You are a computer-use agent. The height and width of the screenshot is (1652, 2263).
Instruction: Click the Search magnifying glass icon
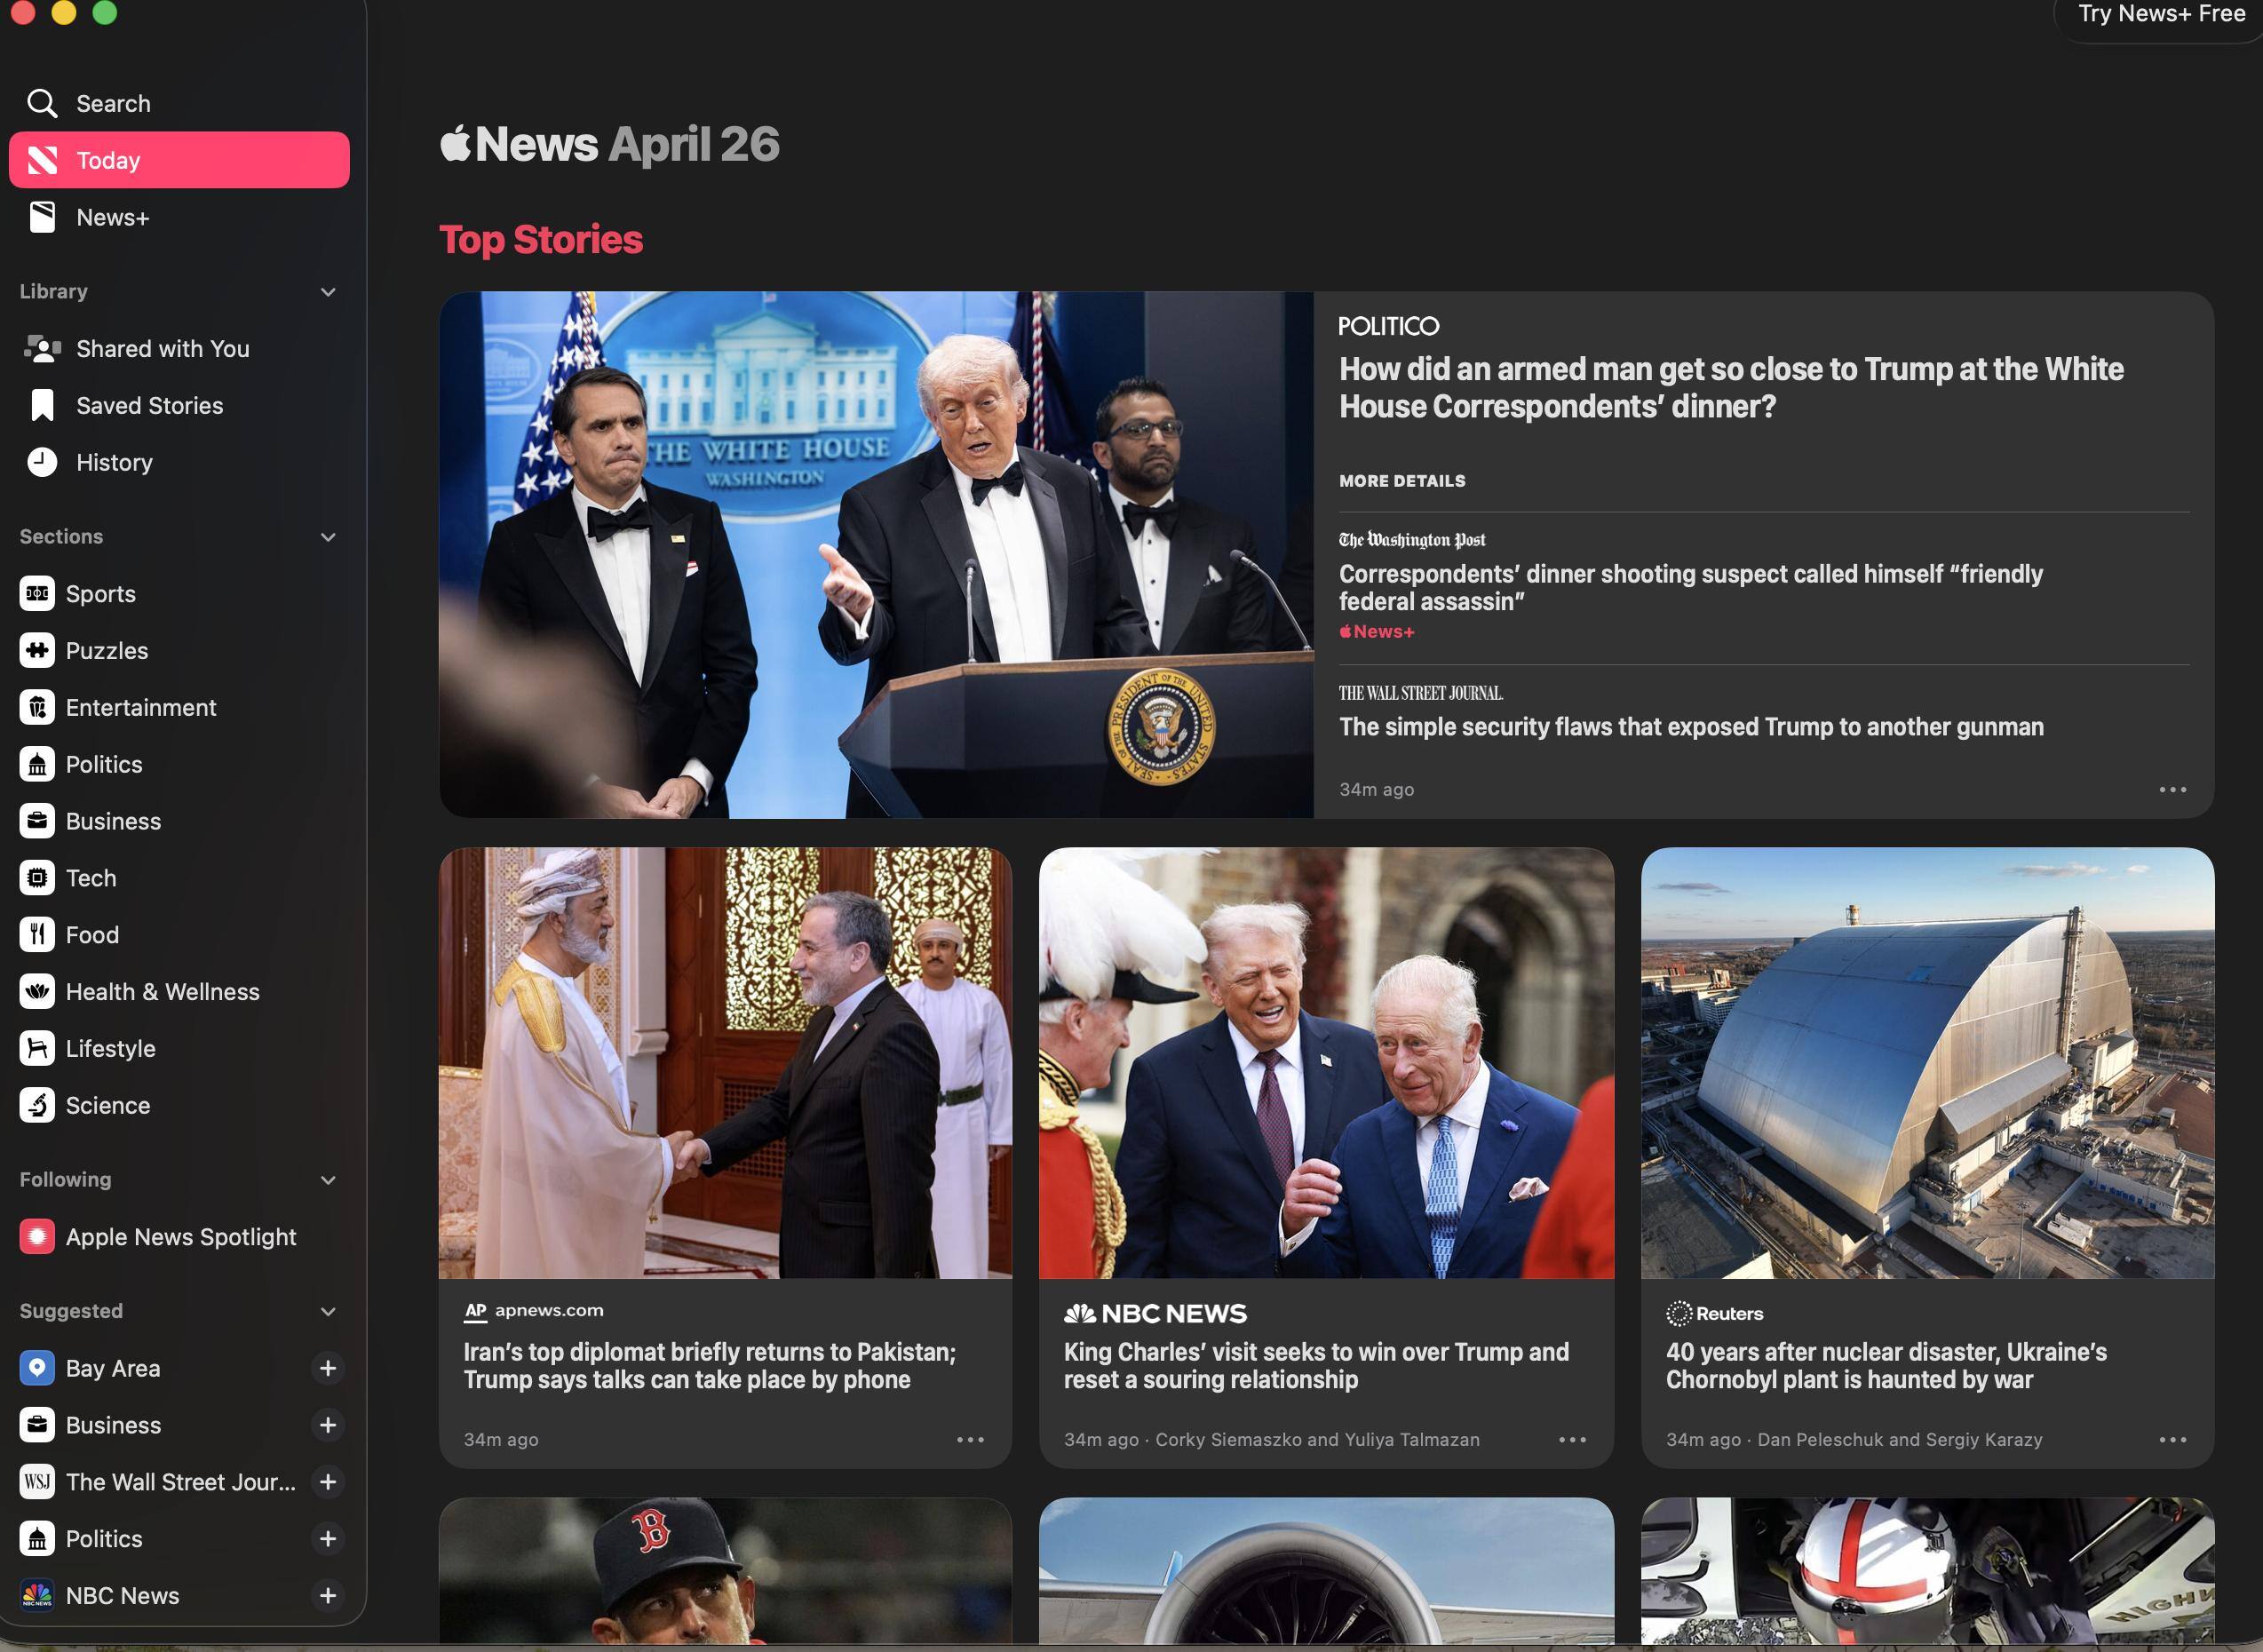42,103
